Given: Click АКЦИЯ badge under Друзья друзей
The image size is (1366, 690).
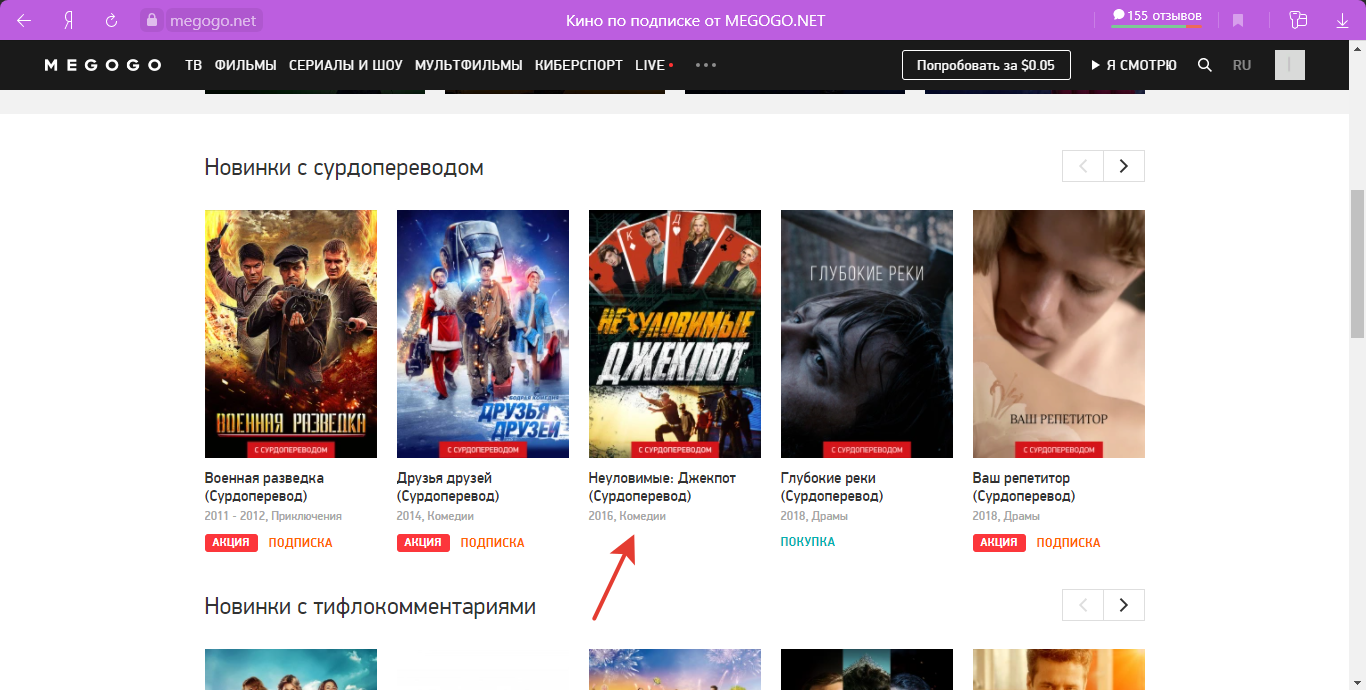Looking at the screenshot, I should pyautogui.click(x=424, y=543).
